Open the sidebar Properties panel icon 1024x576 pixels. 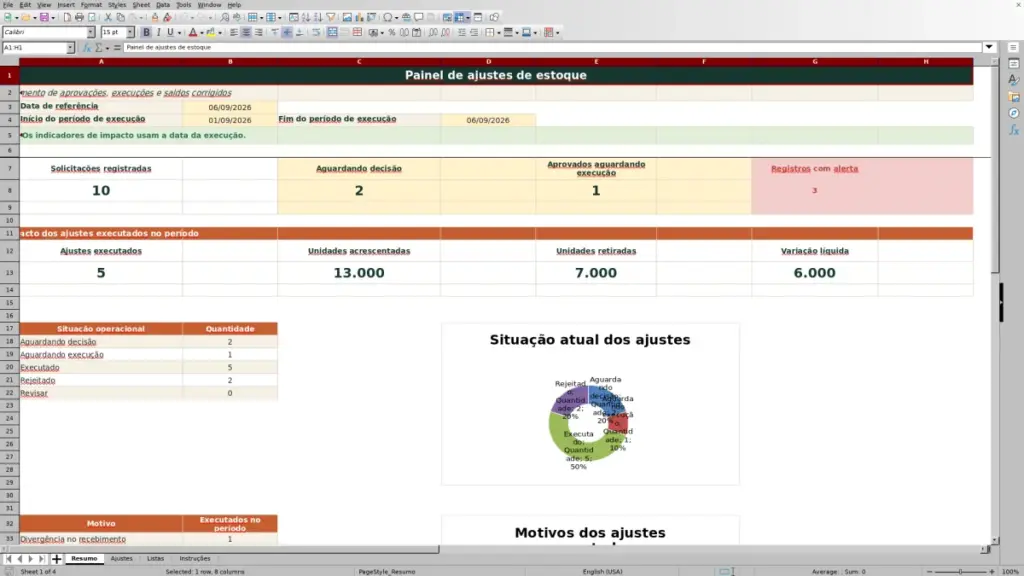(1014, 63)
